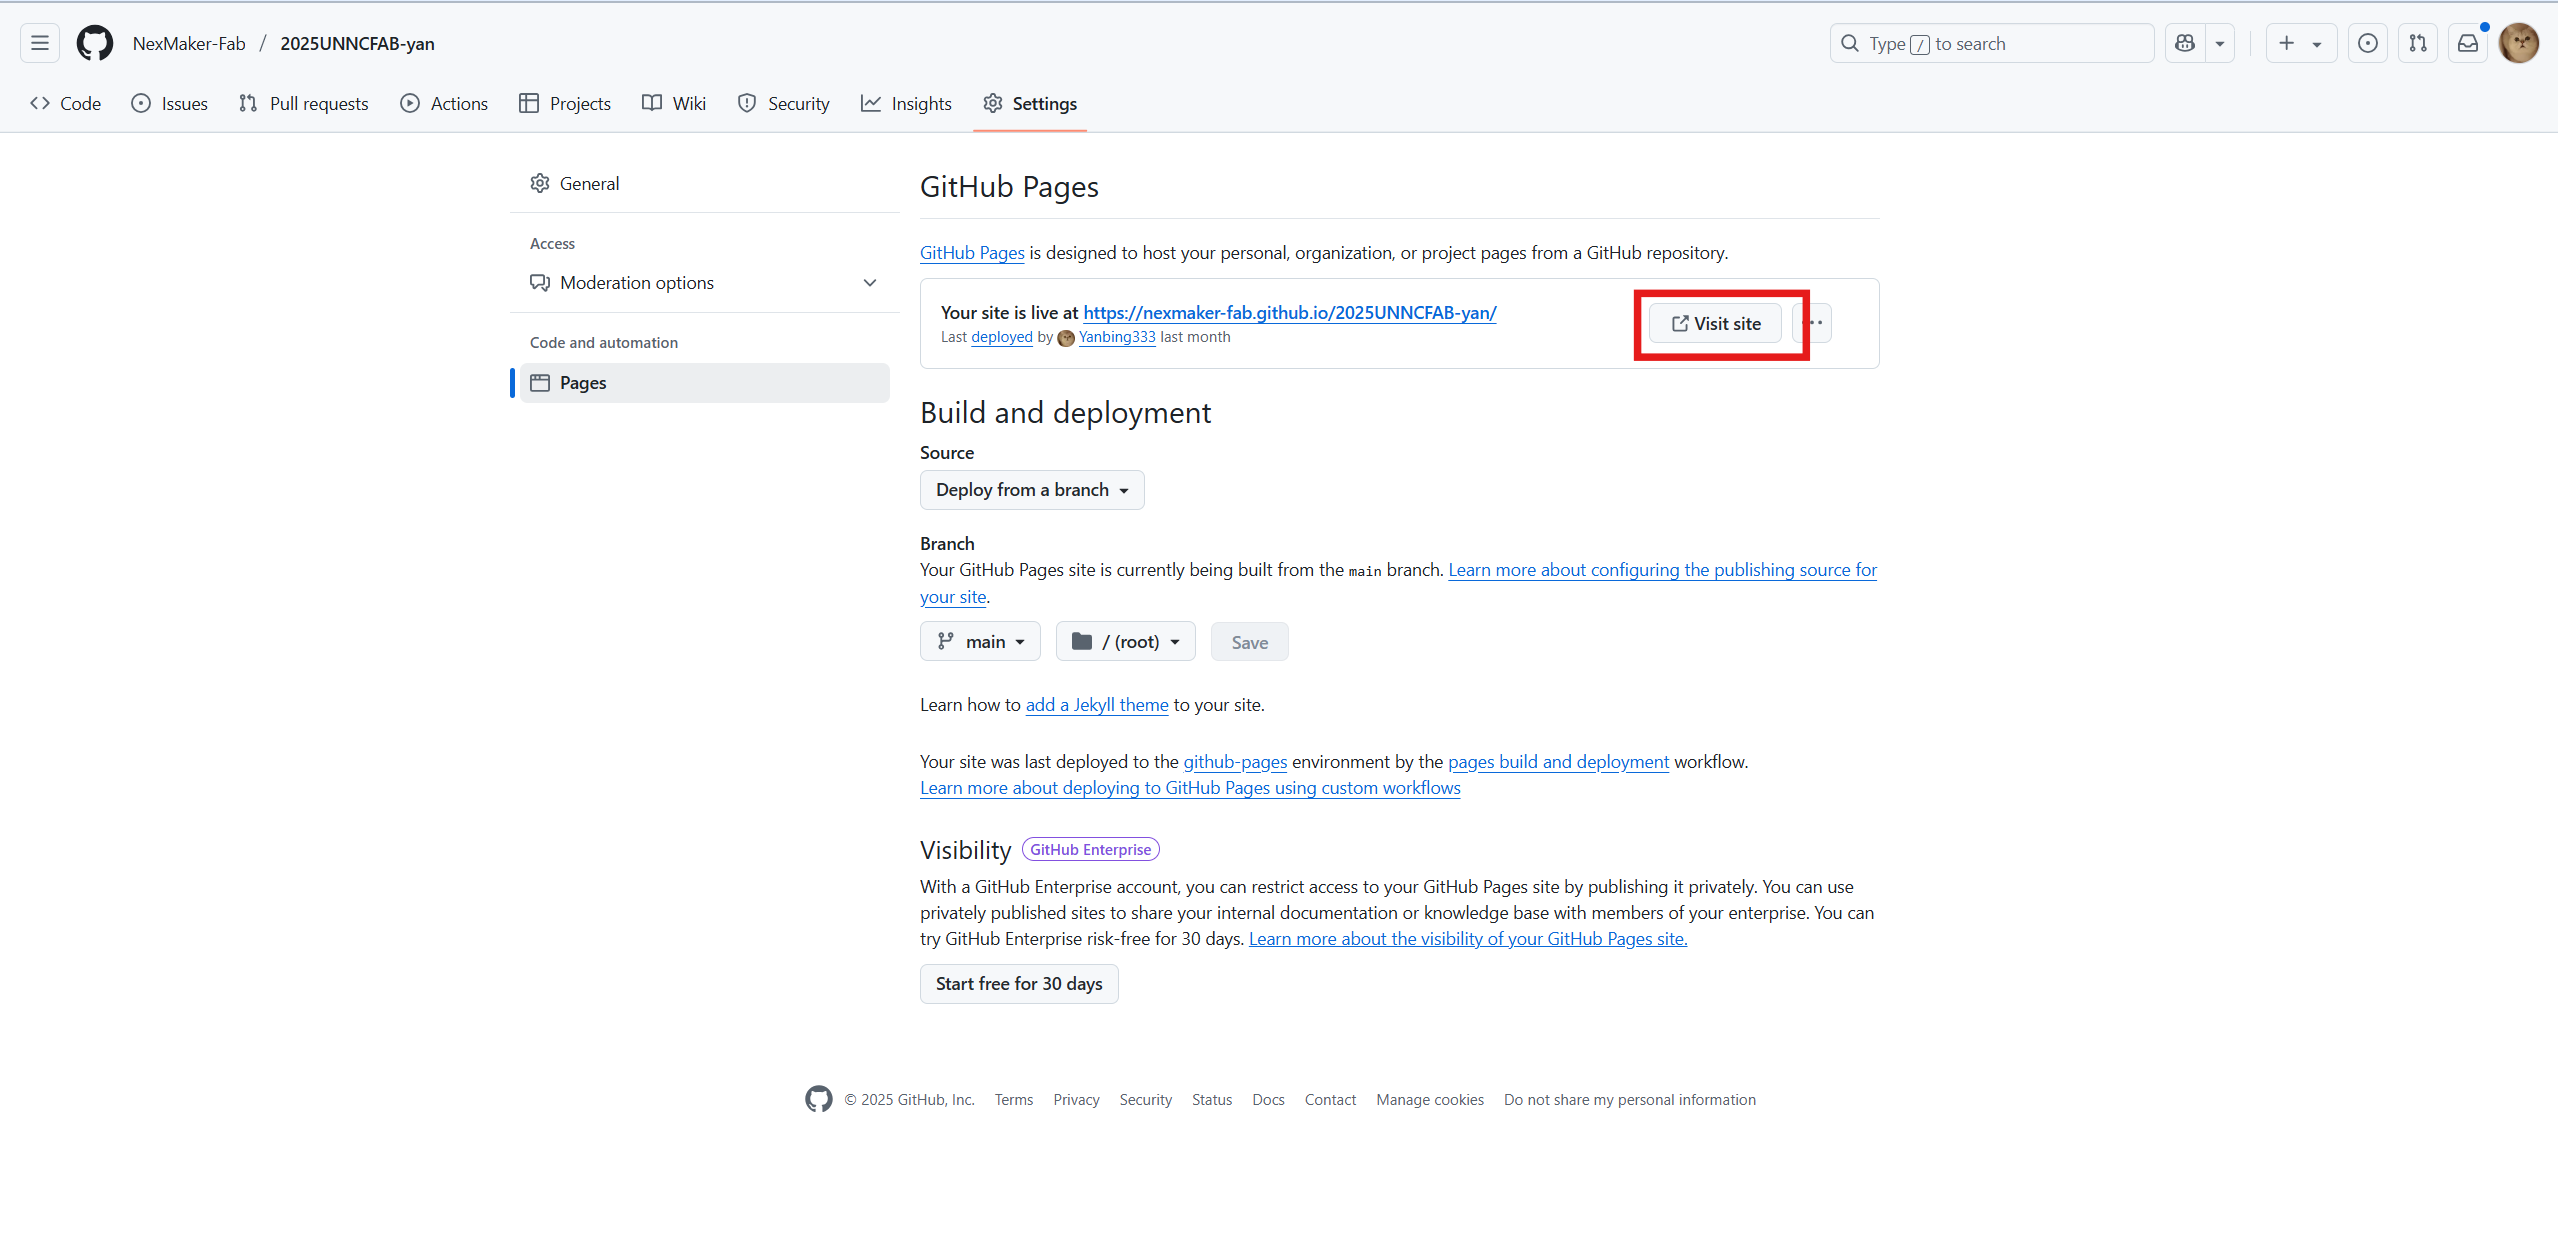This screenshot has width=2558, height=1260.
Task: Open Pull requests icon in header bar
Action: tap(2418, 43)
